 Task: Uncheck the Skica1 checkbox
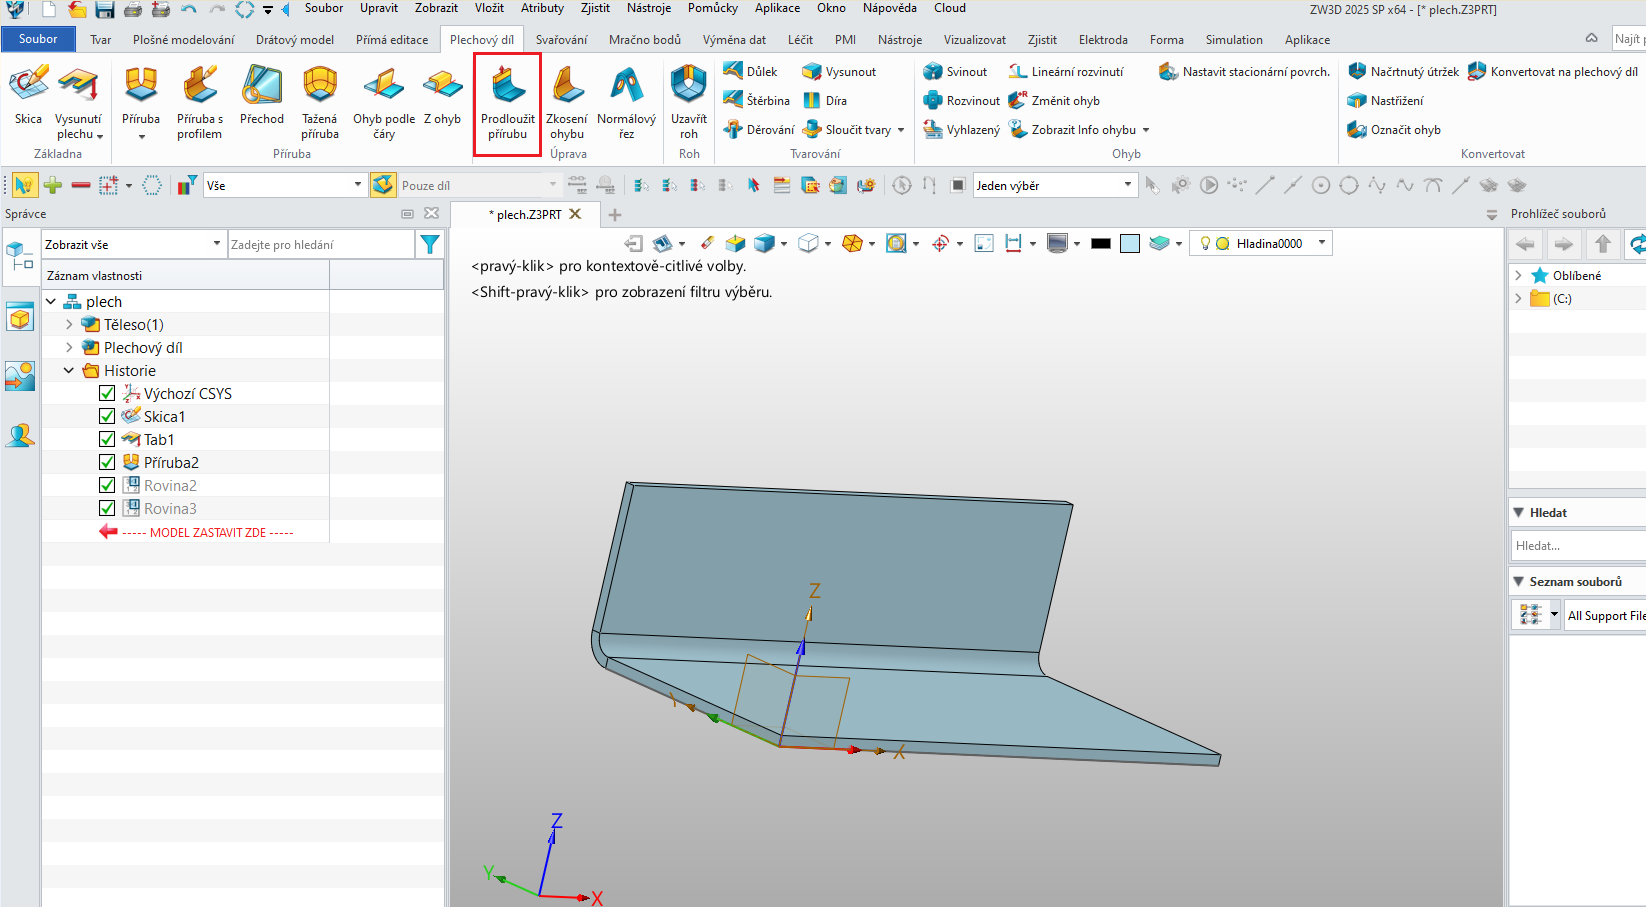click(107, 416)
